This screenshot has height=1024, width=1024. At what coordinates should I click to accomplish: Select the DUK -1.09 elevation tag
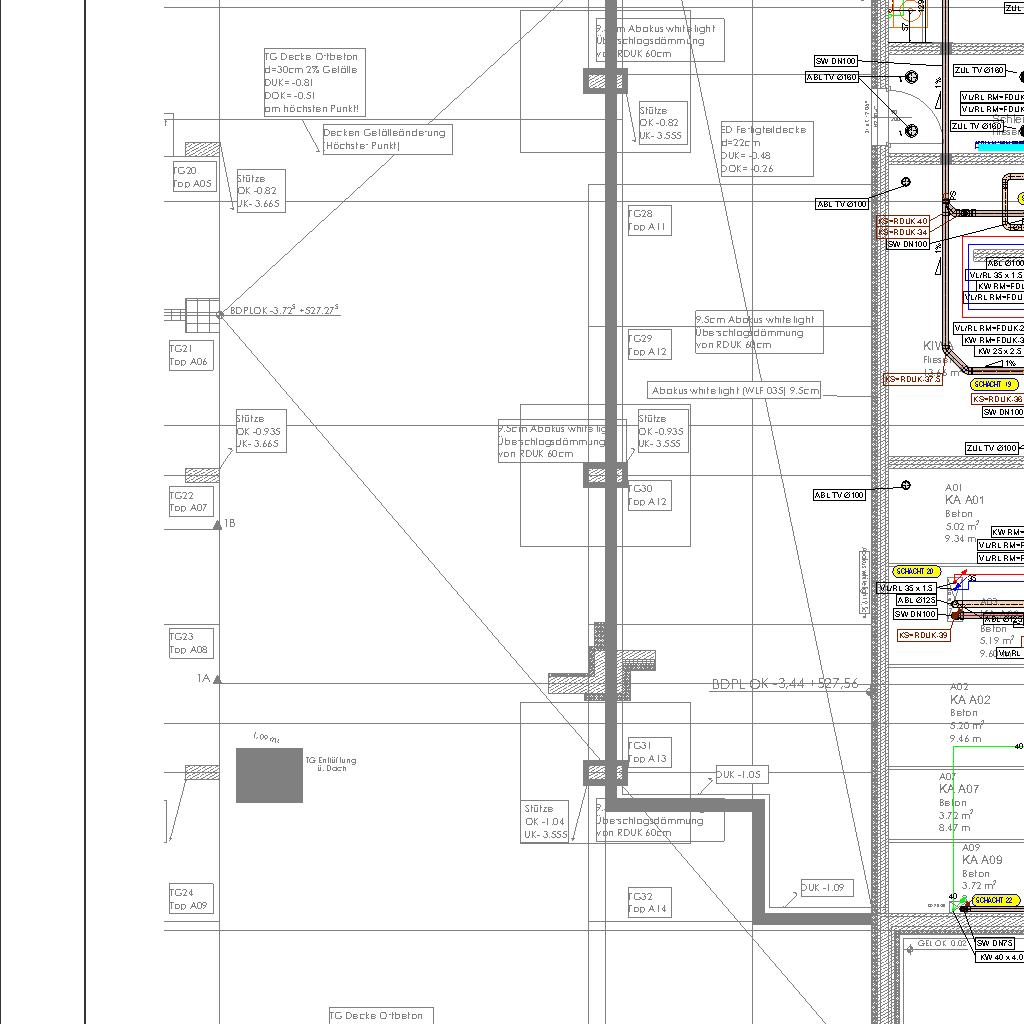coord(826,888)
